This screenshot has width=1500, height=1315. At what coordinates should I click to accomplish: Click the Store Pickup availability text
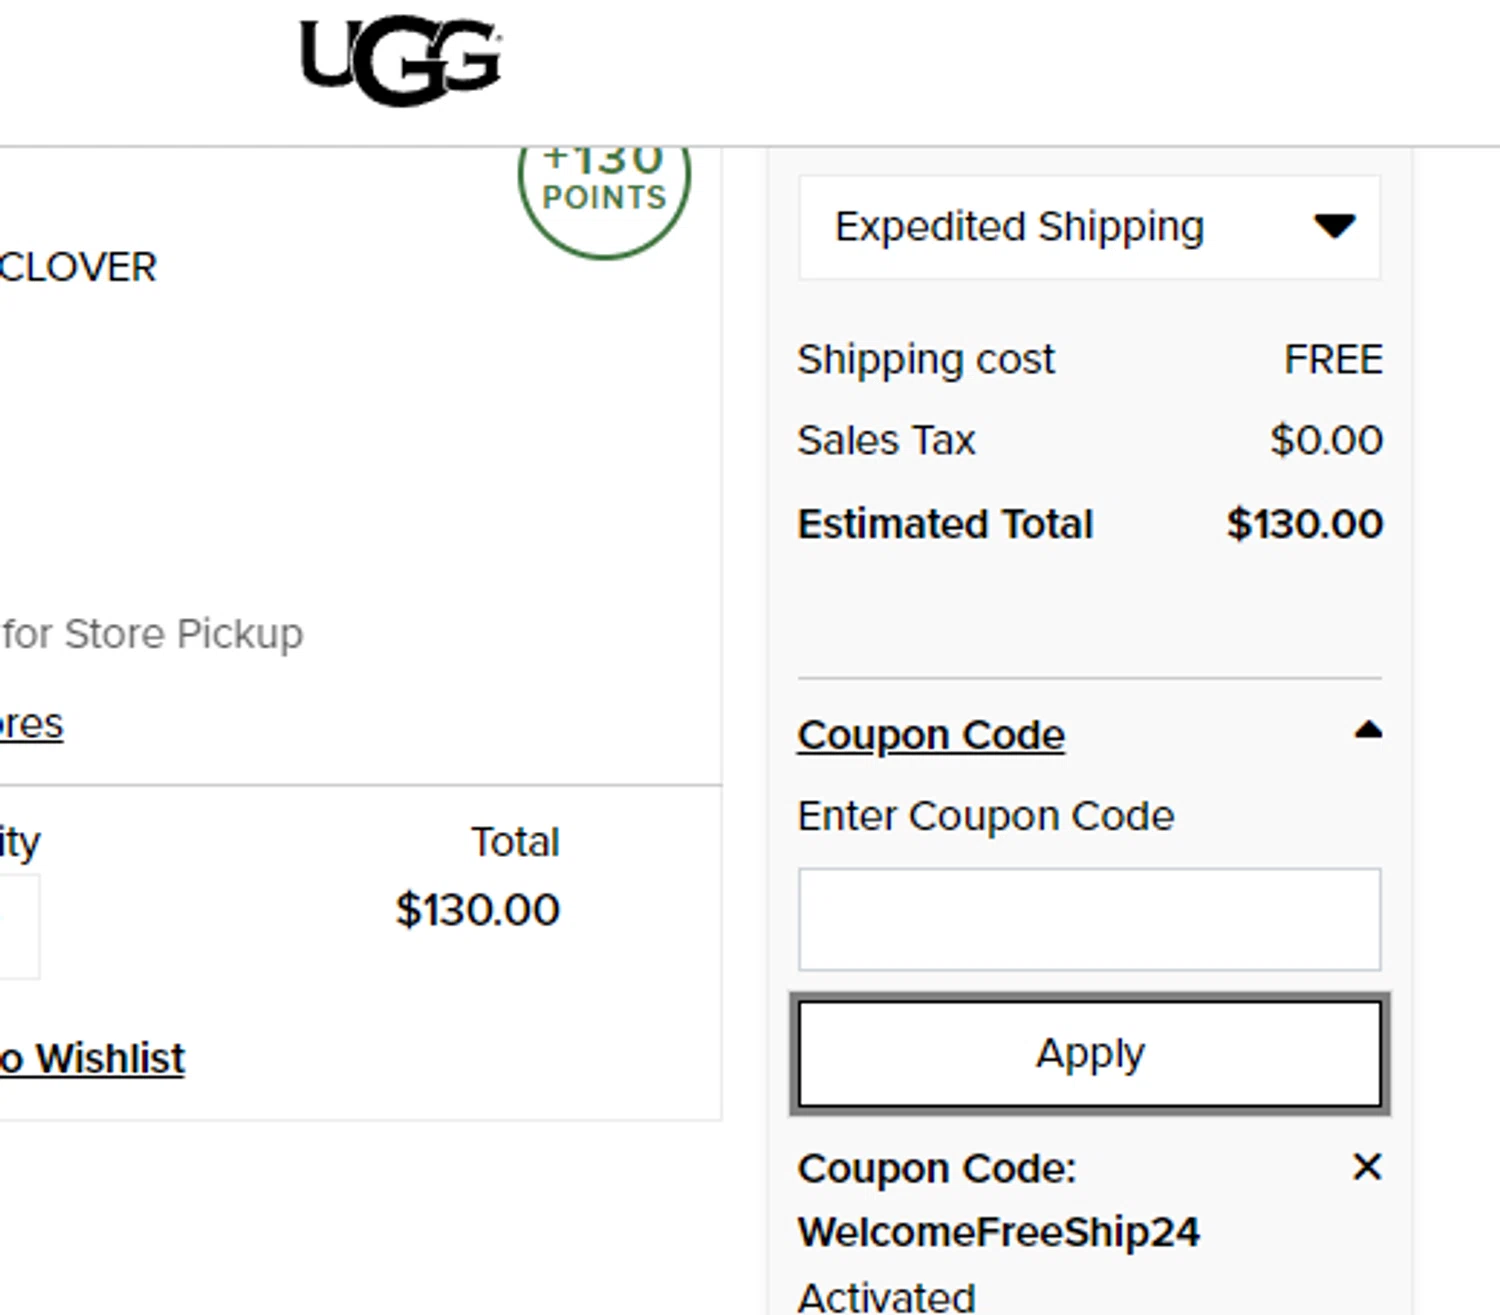pos(152,634)
